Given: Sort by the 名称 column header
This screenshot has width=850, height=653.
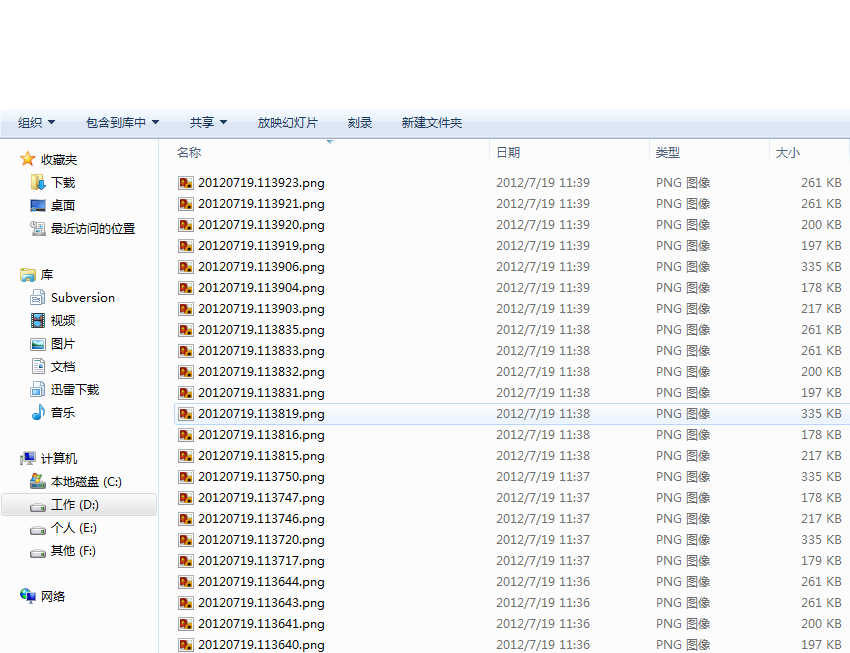Looking at the screenshot, I should 189,153.
